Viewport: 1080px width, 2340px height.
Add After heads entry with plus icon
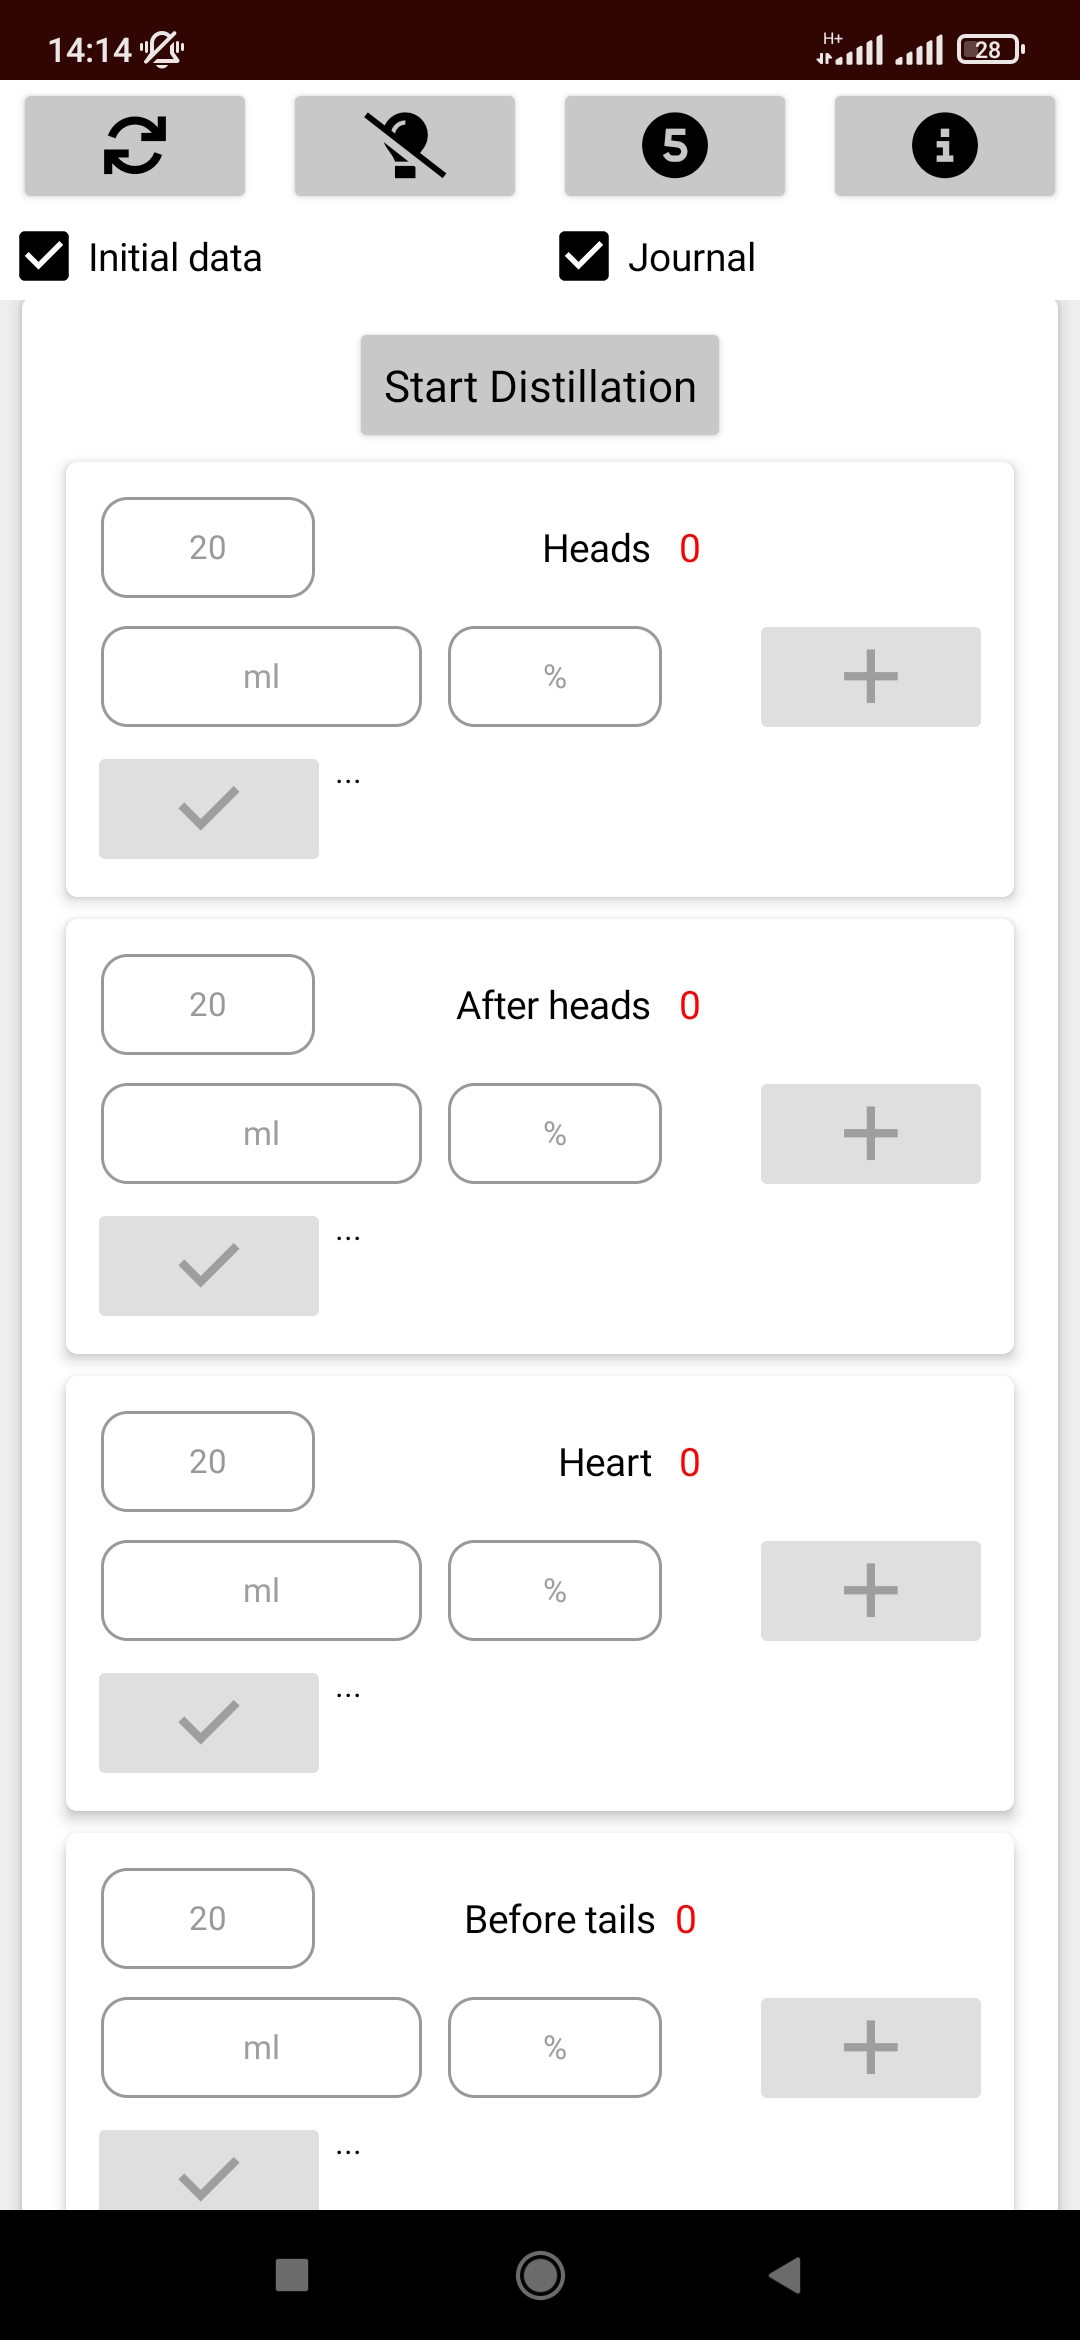pos(871,1134)
